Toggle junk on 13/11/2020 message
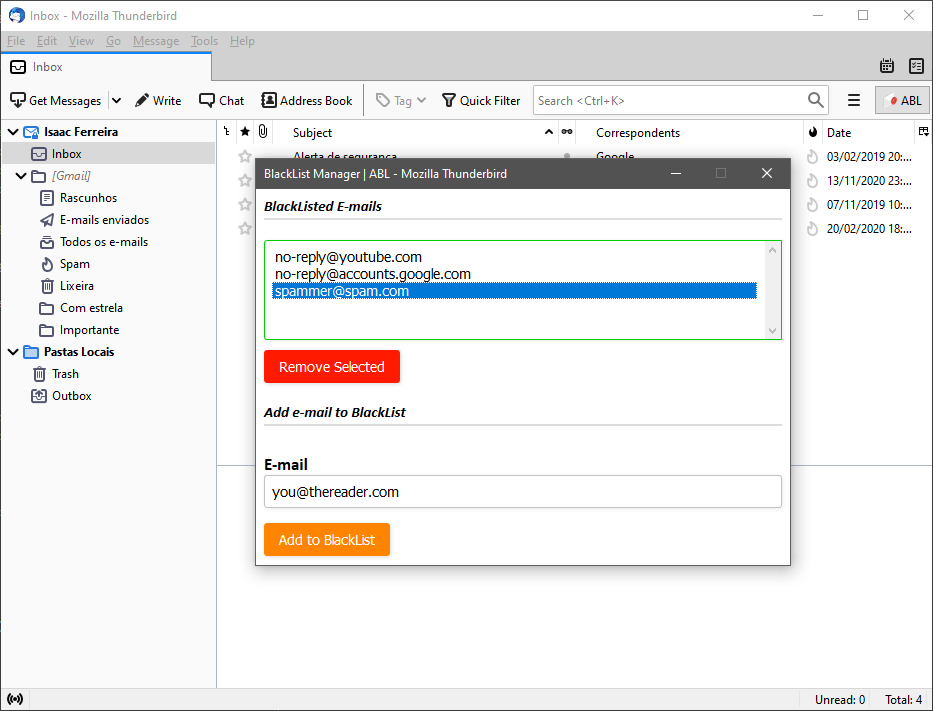 [x=812, y=180]
